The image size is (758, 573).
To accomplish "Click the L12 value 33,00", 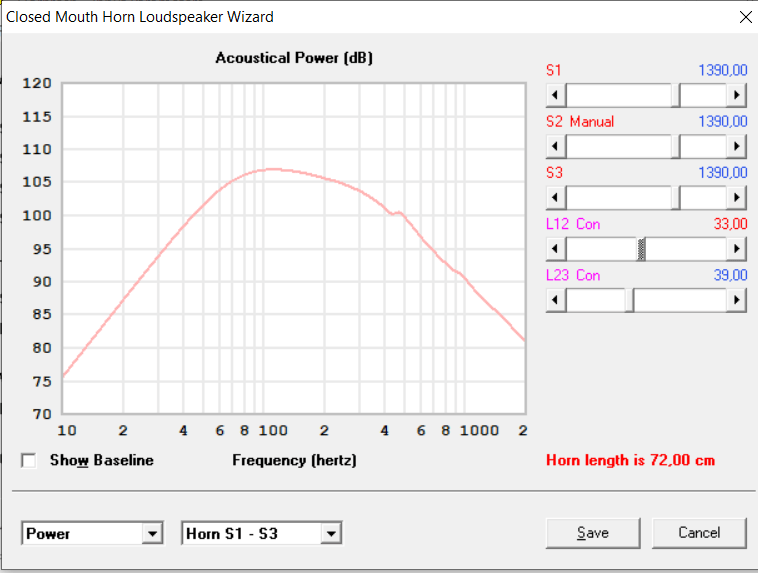I will [730, 224].
